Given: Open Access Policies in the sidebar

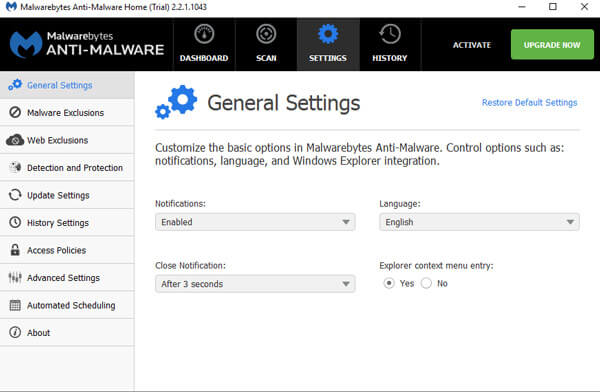Looking at the screenshot, I should pyautogui.click(x=67, y=250).
